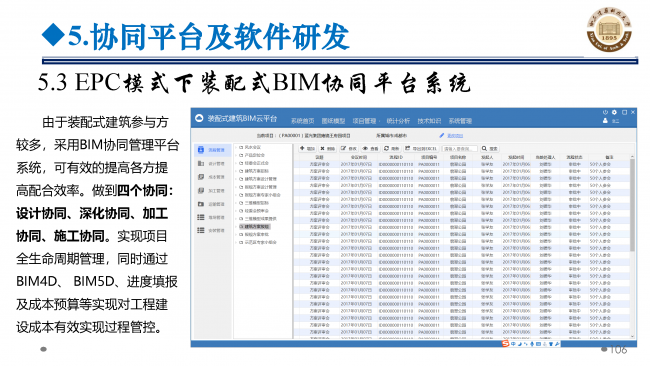
Task: Click the cloud logo of the BIM platform
Action: [199, 119]
